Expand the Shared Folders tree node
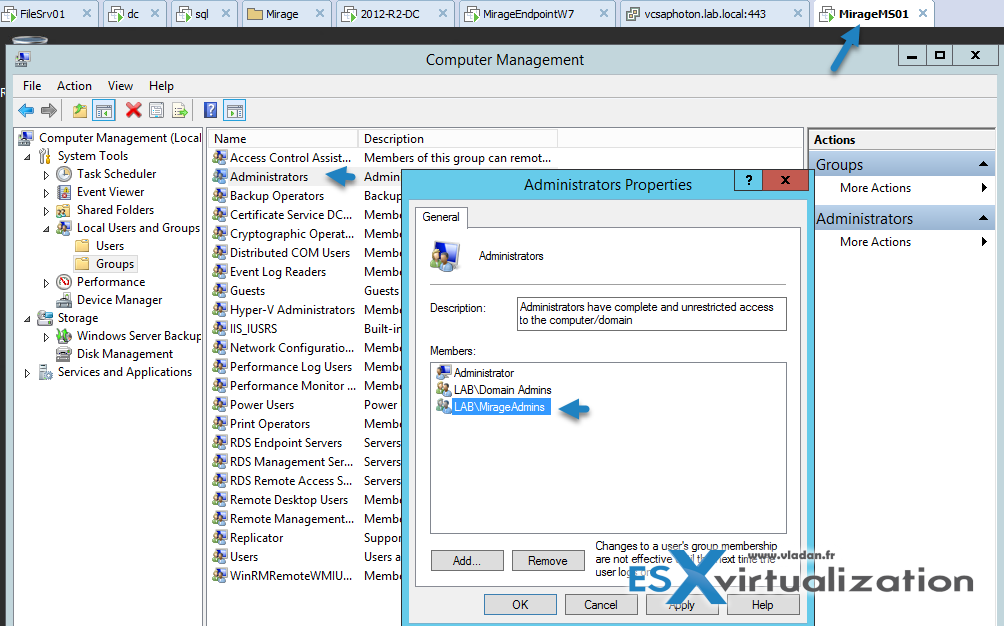Viewport: 1004px width, 626px height. click(x=46, y=211)
